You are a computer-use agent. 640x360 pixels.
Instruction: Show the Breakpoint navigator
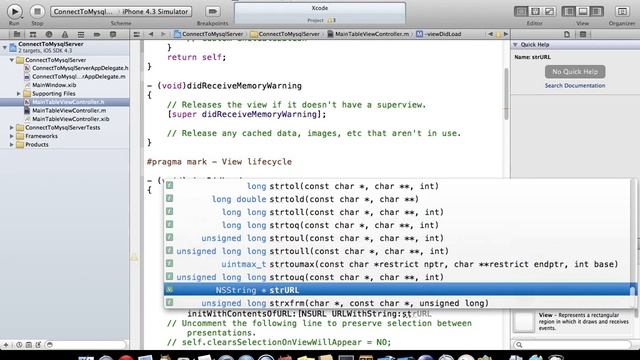[x=97, y=34]
